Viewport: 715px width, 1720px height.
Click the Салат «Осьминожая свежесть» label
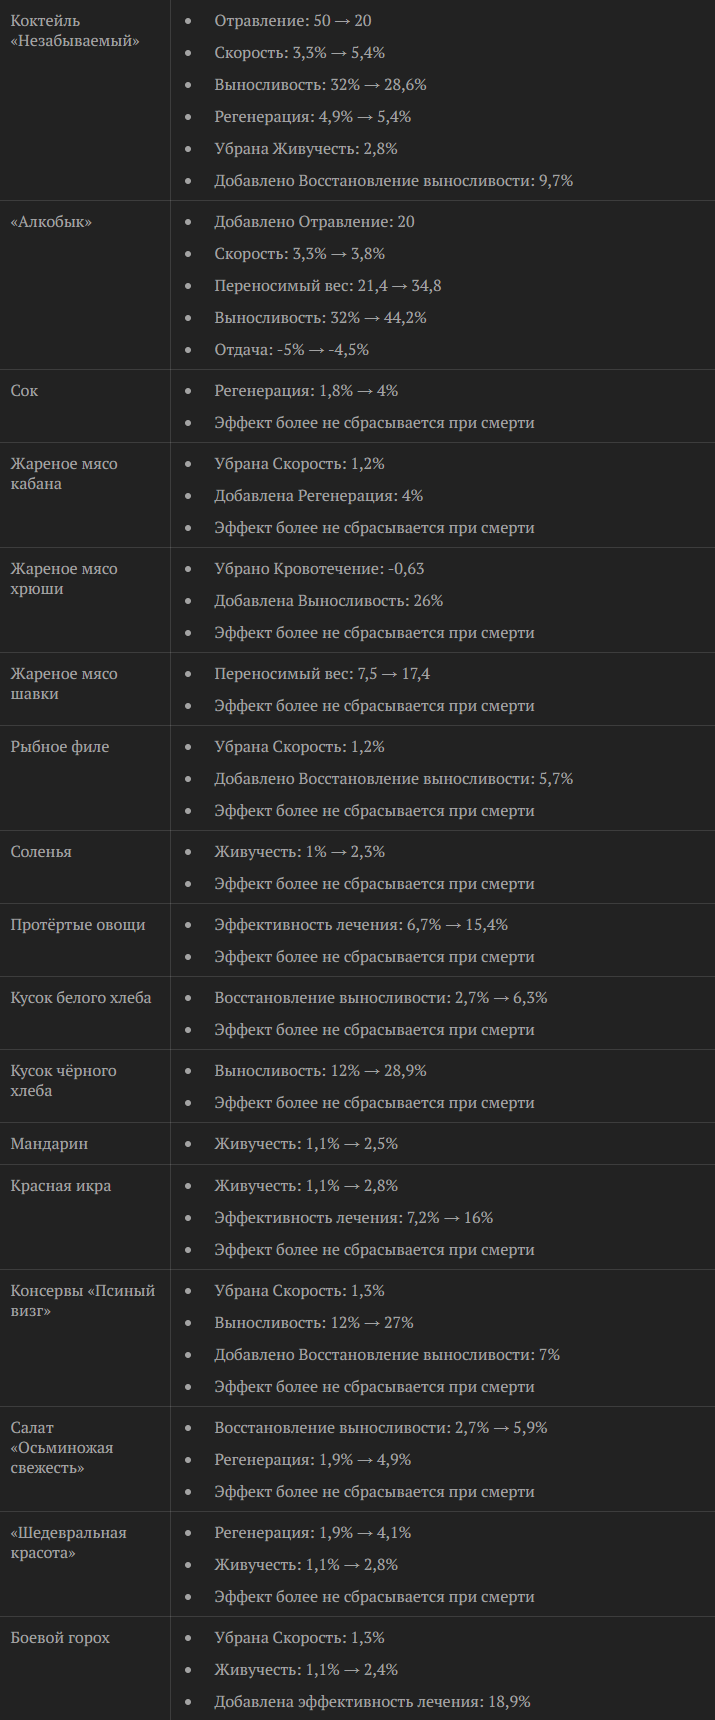(62, 1448)
